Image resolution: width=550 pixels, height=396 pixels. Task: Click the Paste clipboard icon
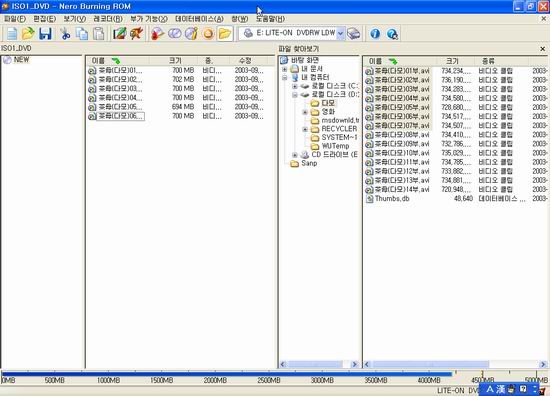point(99,34)
